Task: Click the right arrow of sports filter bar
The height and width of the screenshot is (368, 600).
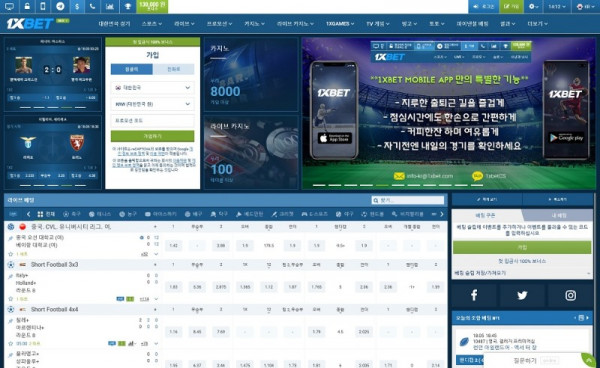Action: coord(442,214)
